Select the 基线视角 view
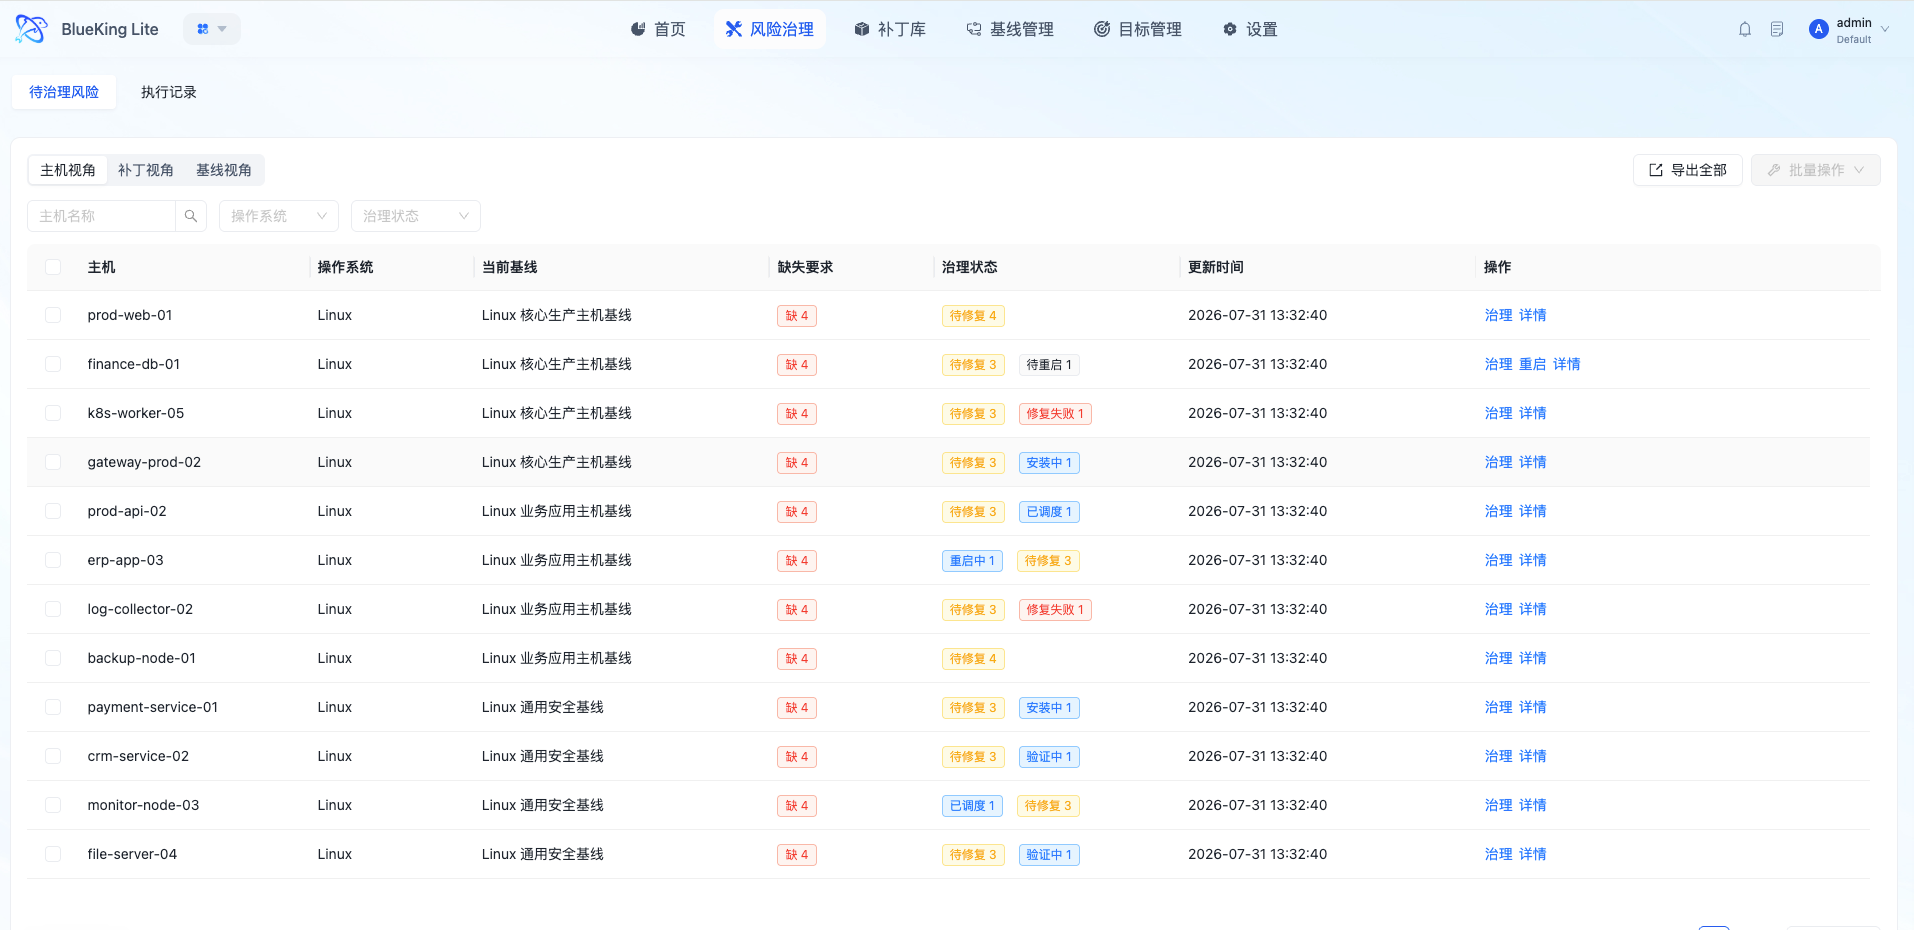 [224, 170]
